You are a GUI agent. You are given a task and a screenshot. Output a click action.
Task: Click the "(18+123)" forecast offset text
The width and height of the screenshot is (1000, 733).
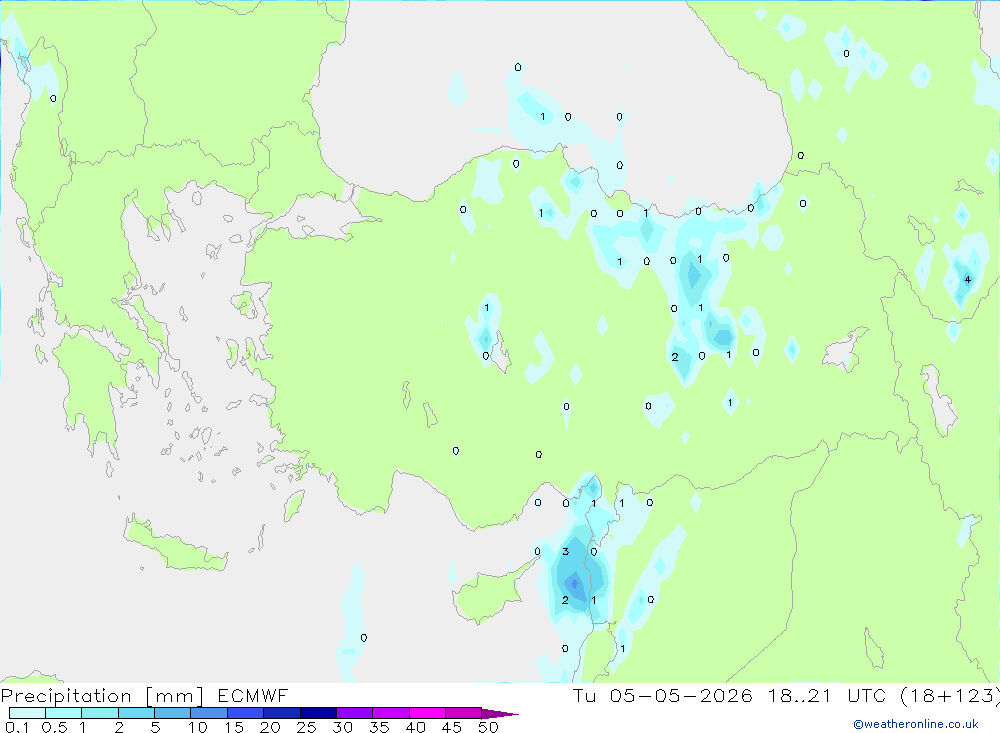(x=950, y=695)
